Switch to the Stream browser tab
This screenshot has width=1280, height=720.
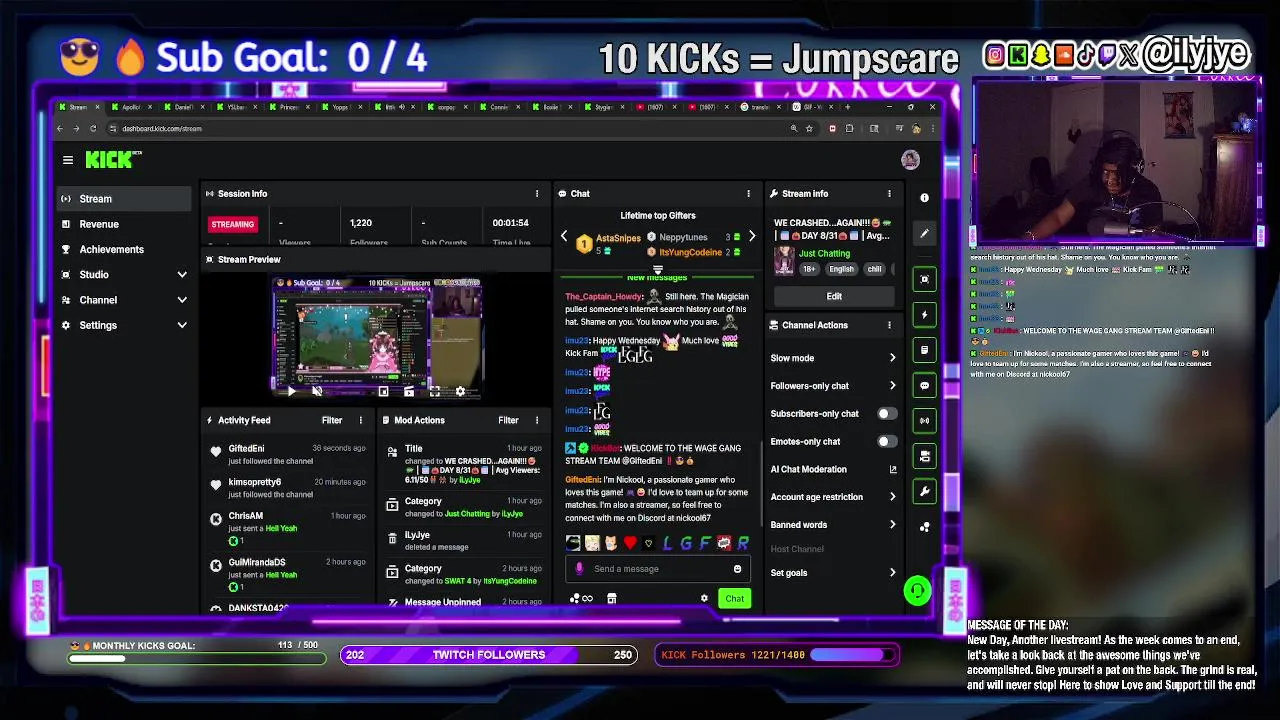pyautogui.click(x=78, y=107)
